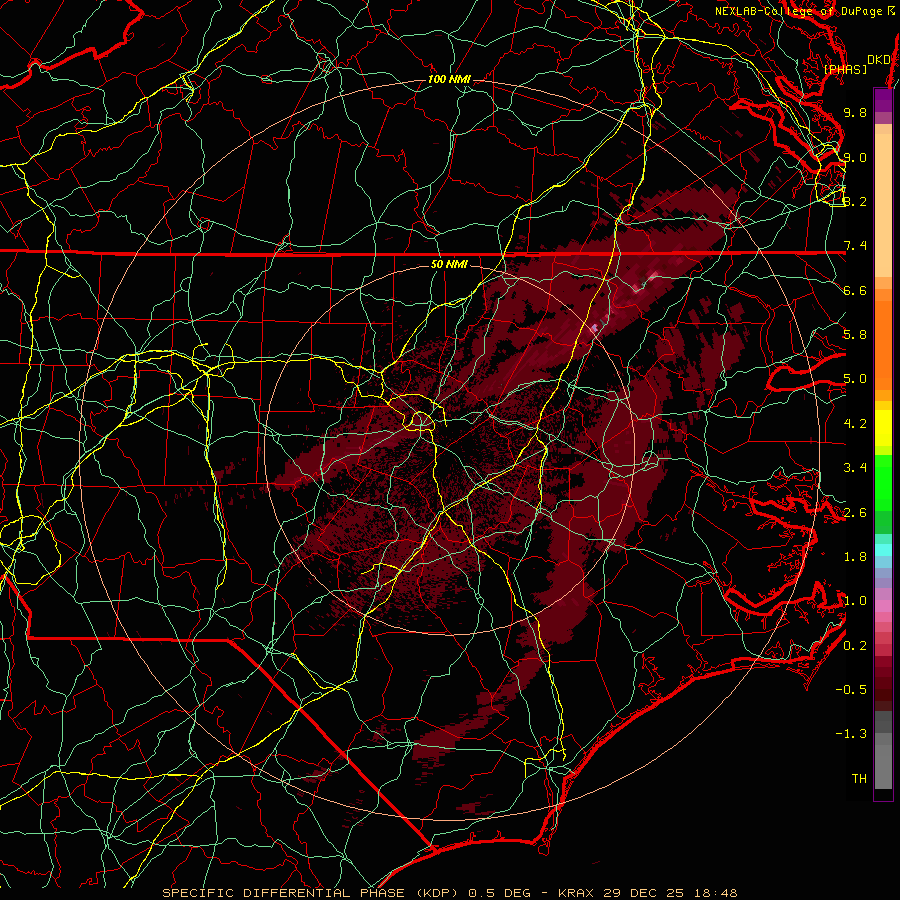Select the yellow band of the color scale

pos(883,428)
